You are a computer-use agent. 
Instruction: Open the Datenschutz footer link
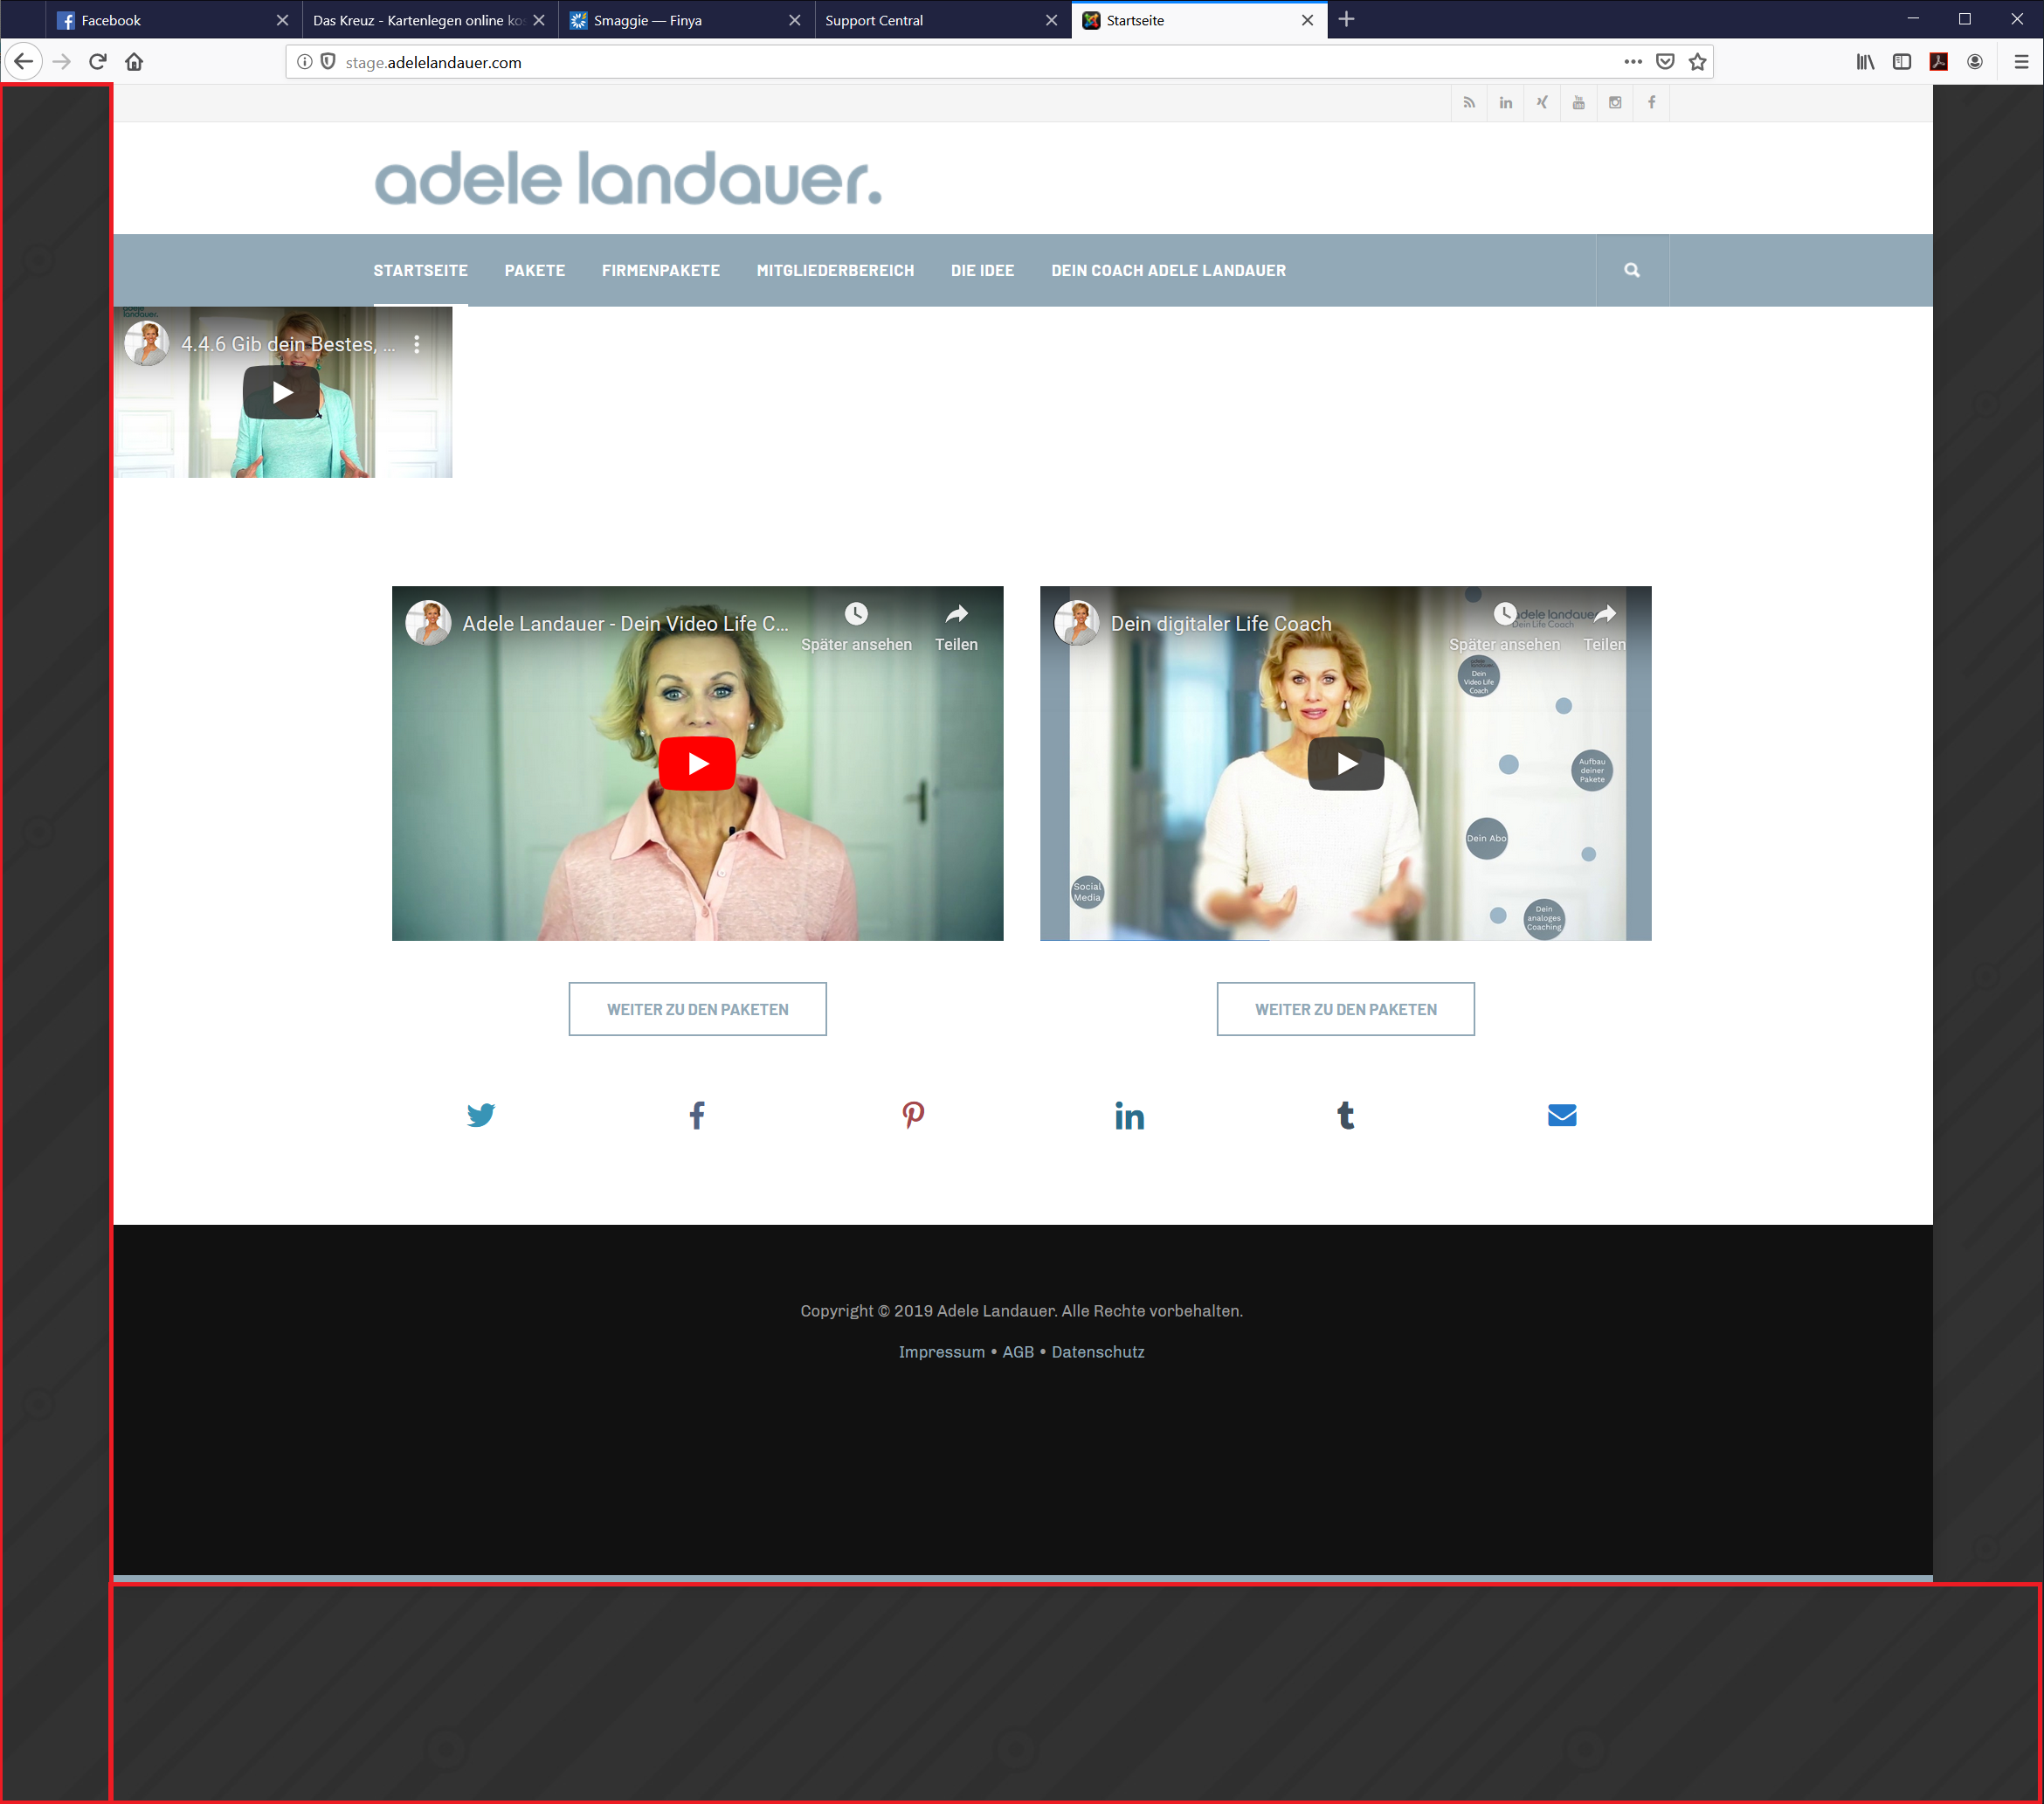(1097, 1352)
